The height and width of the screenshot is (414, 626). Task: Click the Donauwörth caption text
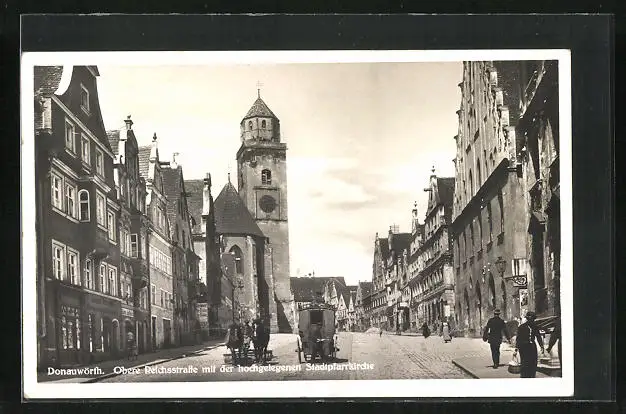point(76,370)
